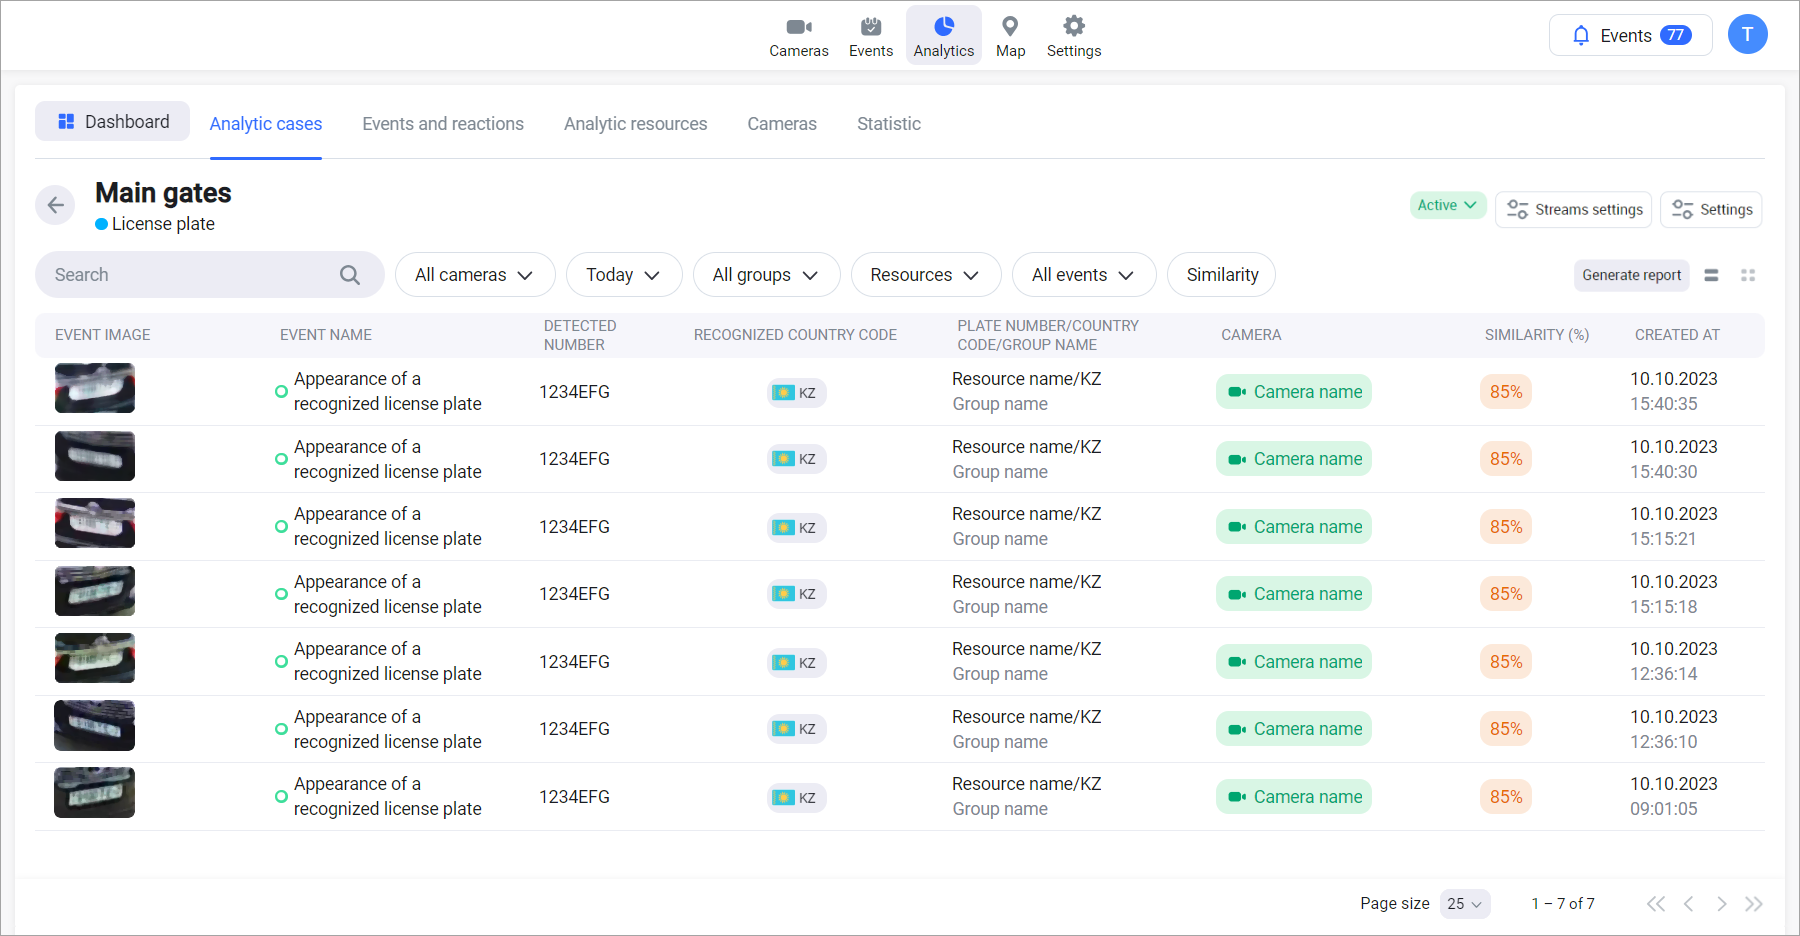1800x936 pixels.
Task: Open the Active status dropdown
Action: [x=1447, y=205]
